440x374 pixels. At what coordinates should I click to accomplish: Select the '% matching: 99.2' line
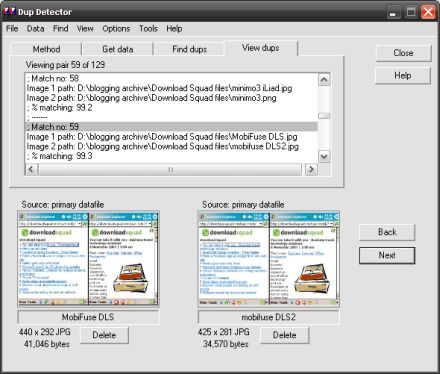[172, 108]
